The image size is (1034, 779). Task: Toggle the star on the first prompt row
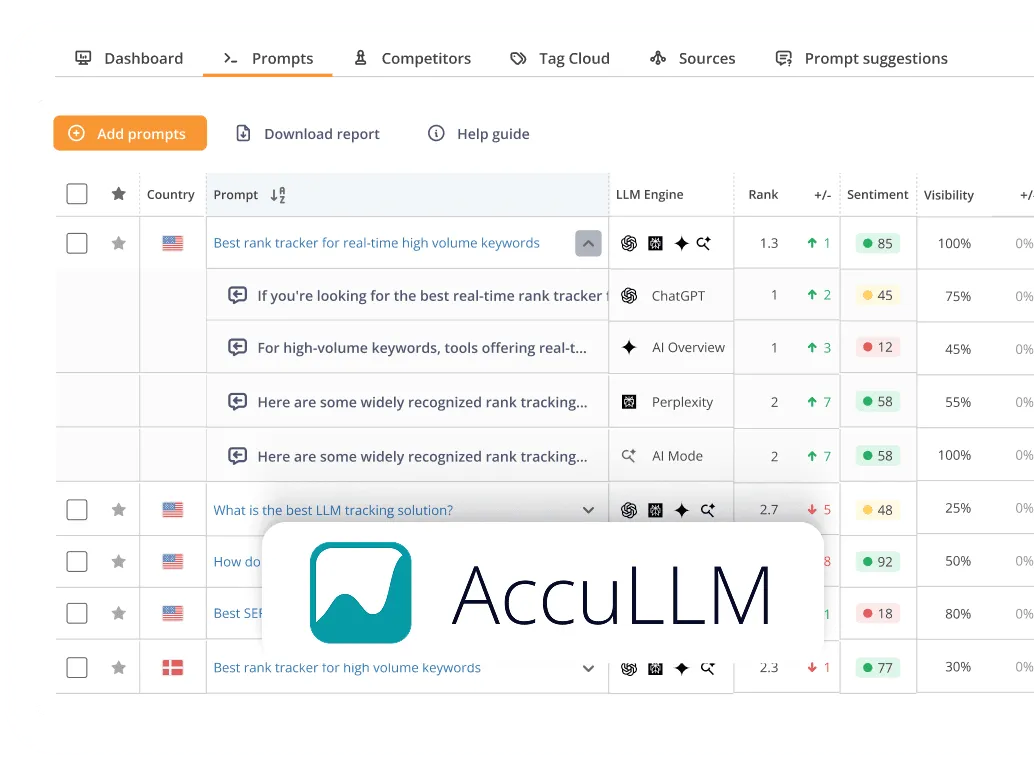click(x=119, y=243)
